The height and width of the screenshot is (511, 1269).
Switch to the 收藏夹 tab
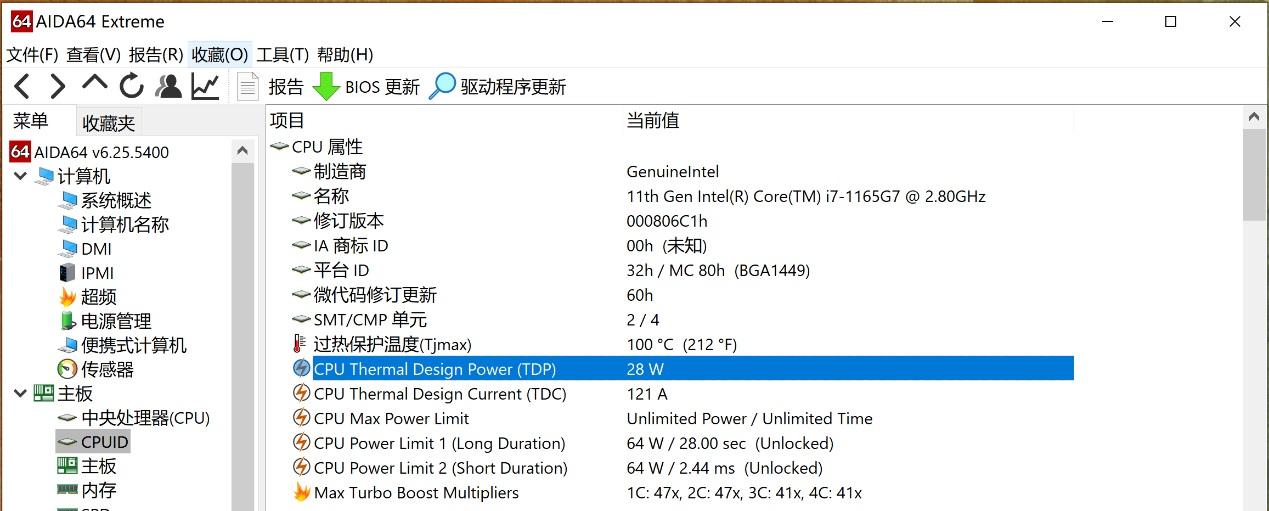108,123
